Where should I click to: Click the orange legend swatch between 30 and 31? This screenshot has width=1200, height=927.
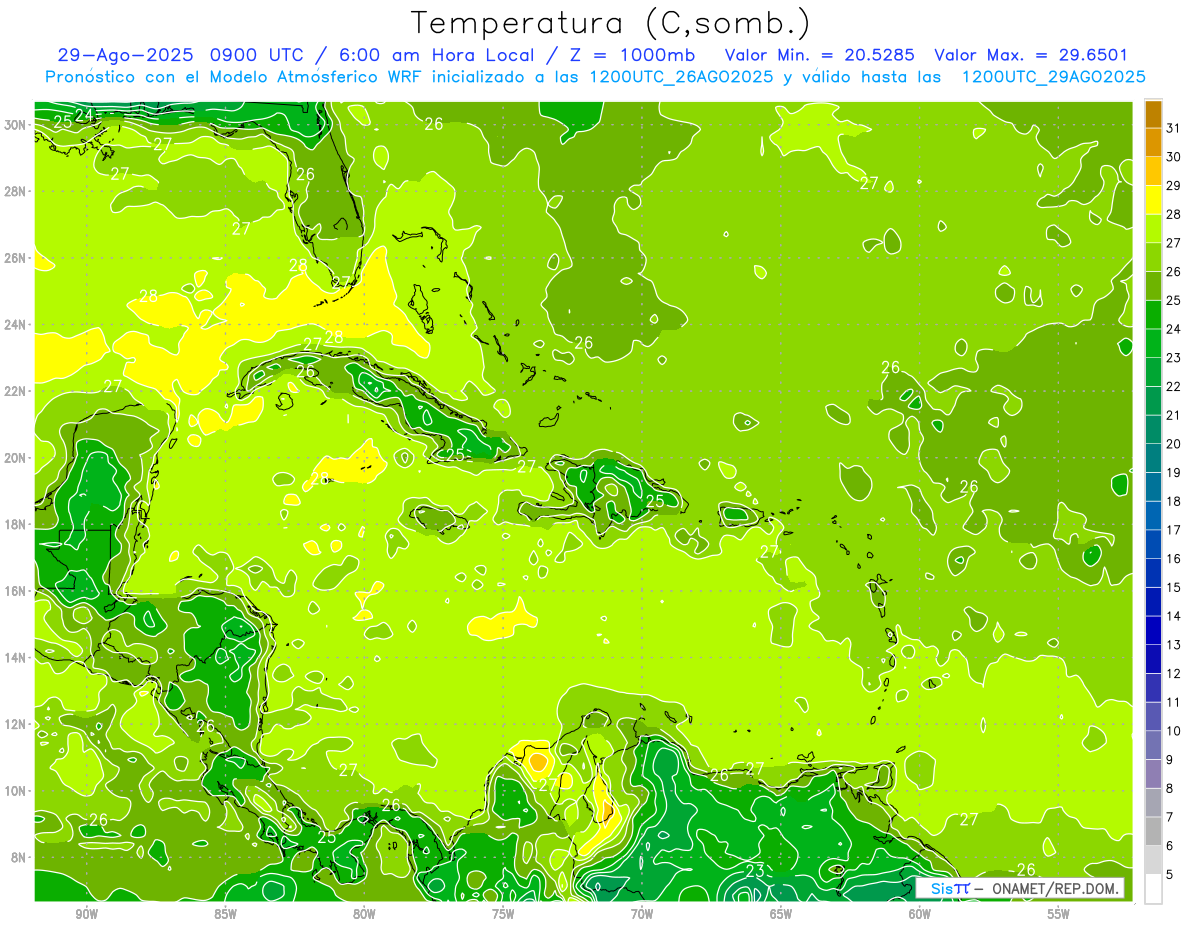point(1153,142)
